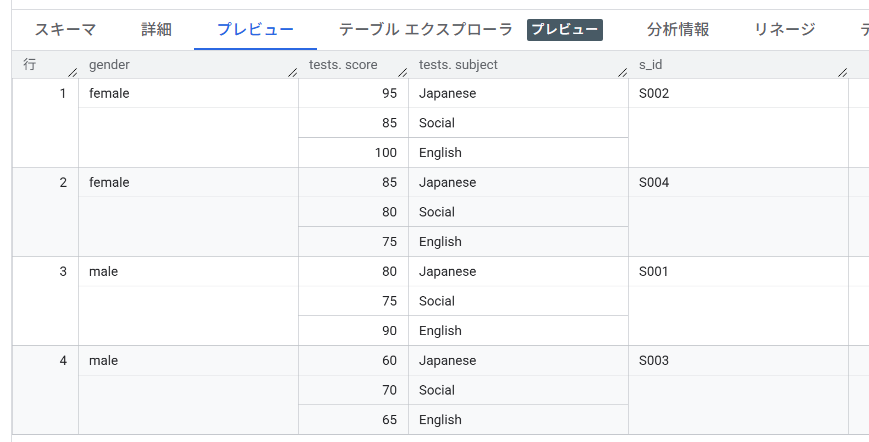The height and width of the screenshot is (442, 869).
Task: Select the プレビュー tab
Action: (255, 29)
